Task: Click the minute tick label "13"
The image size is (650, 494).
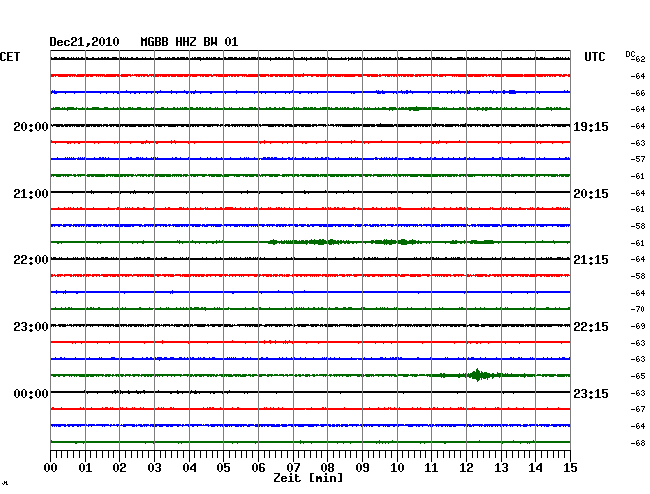Action: pos(501,468)
